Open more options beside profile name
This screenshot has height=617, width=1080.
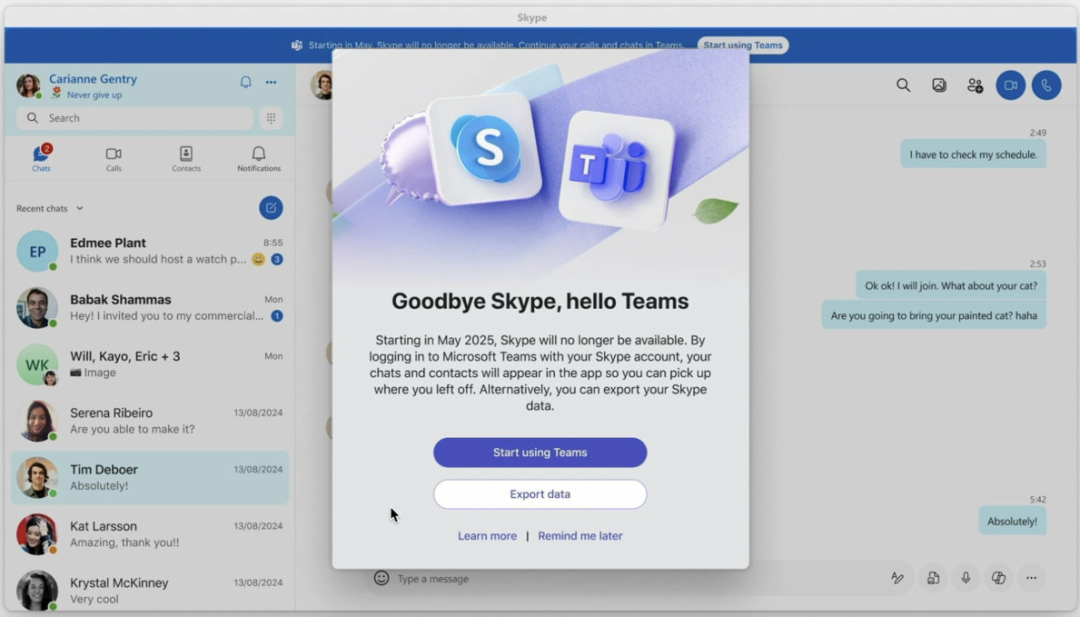tap(271, 82)
